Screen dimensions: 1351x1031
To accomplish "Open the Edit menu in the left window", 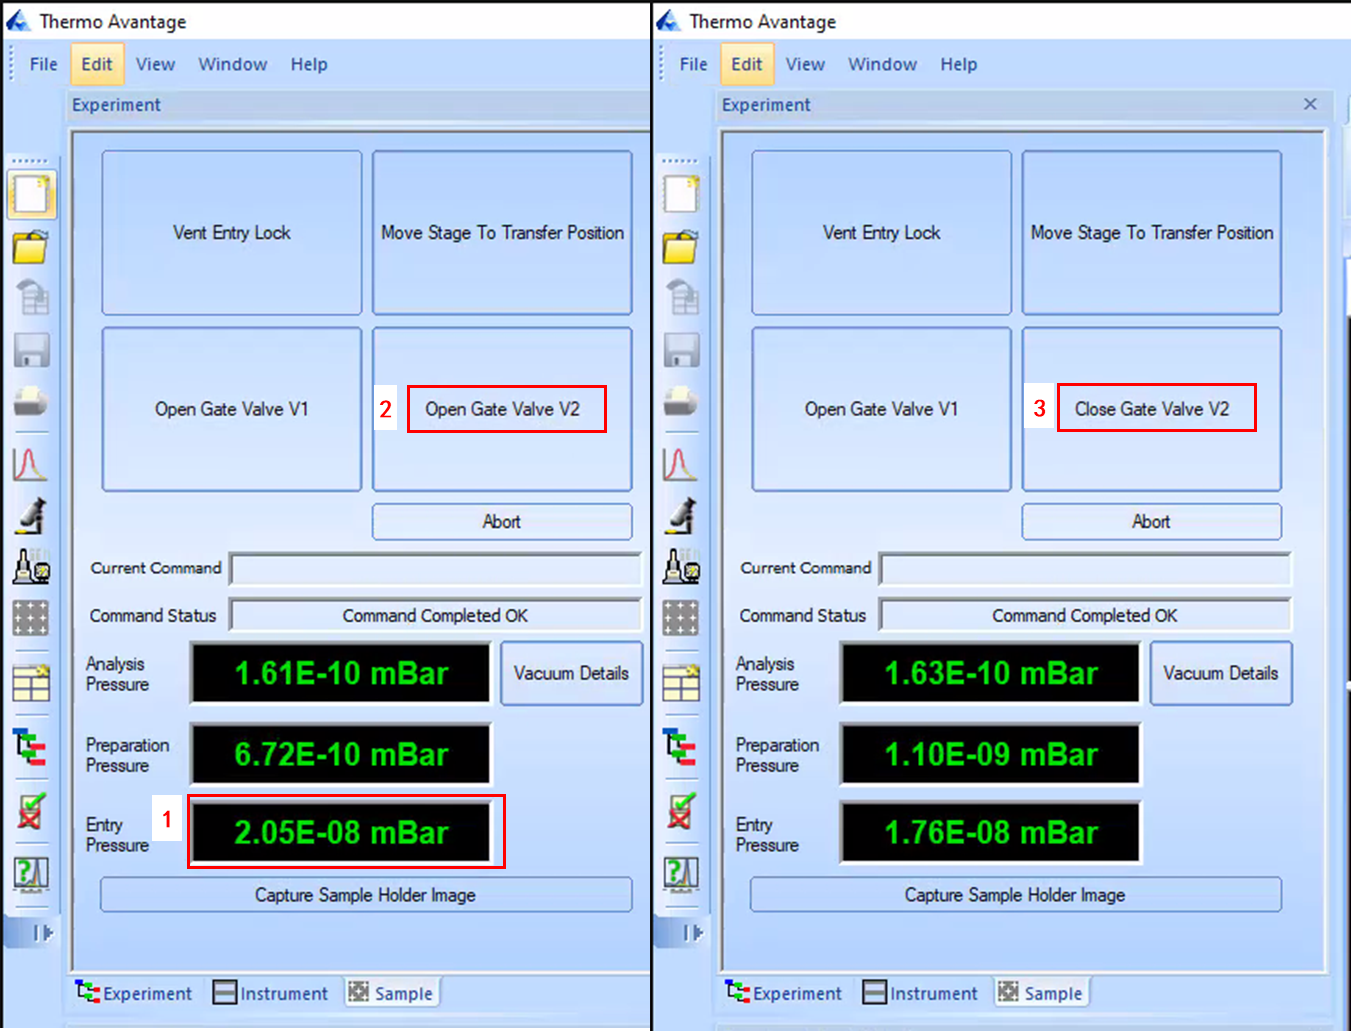I will (x=97, y=64).
